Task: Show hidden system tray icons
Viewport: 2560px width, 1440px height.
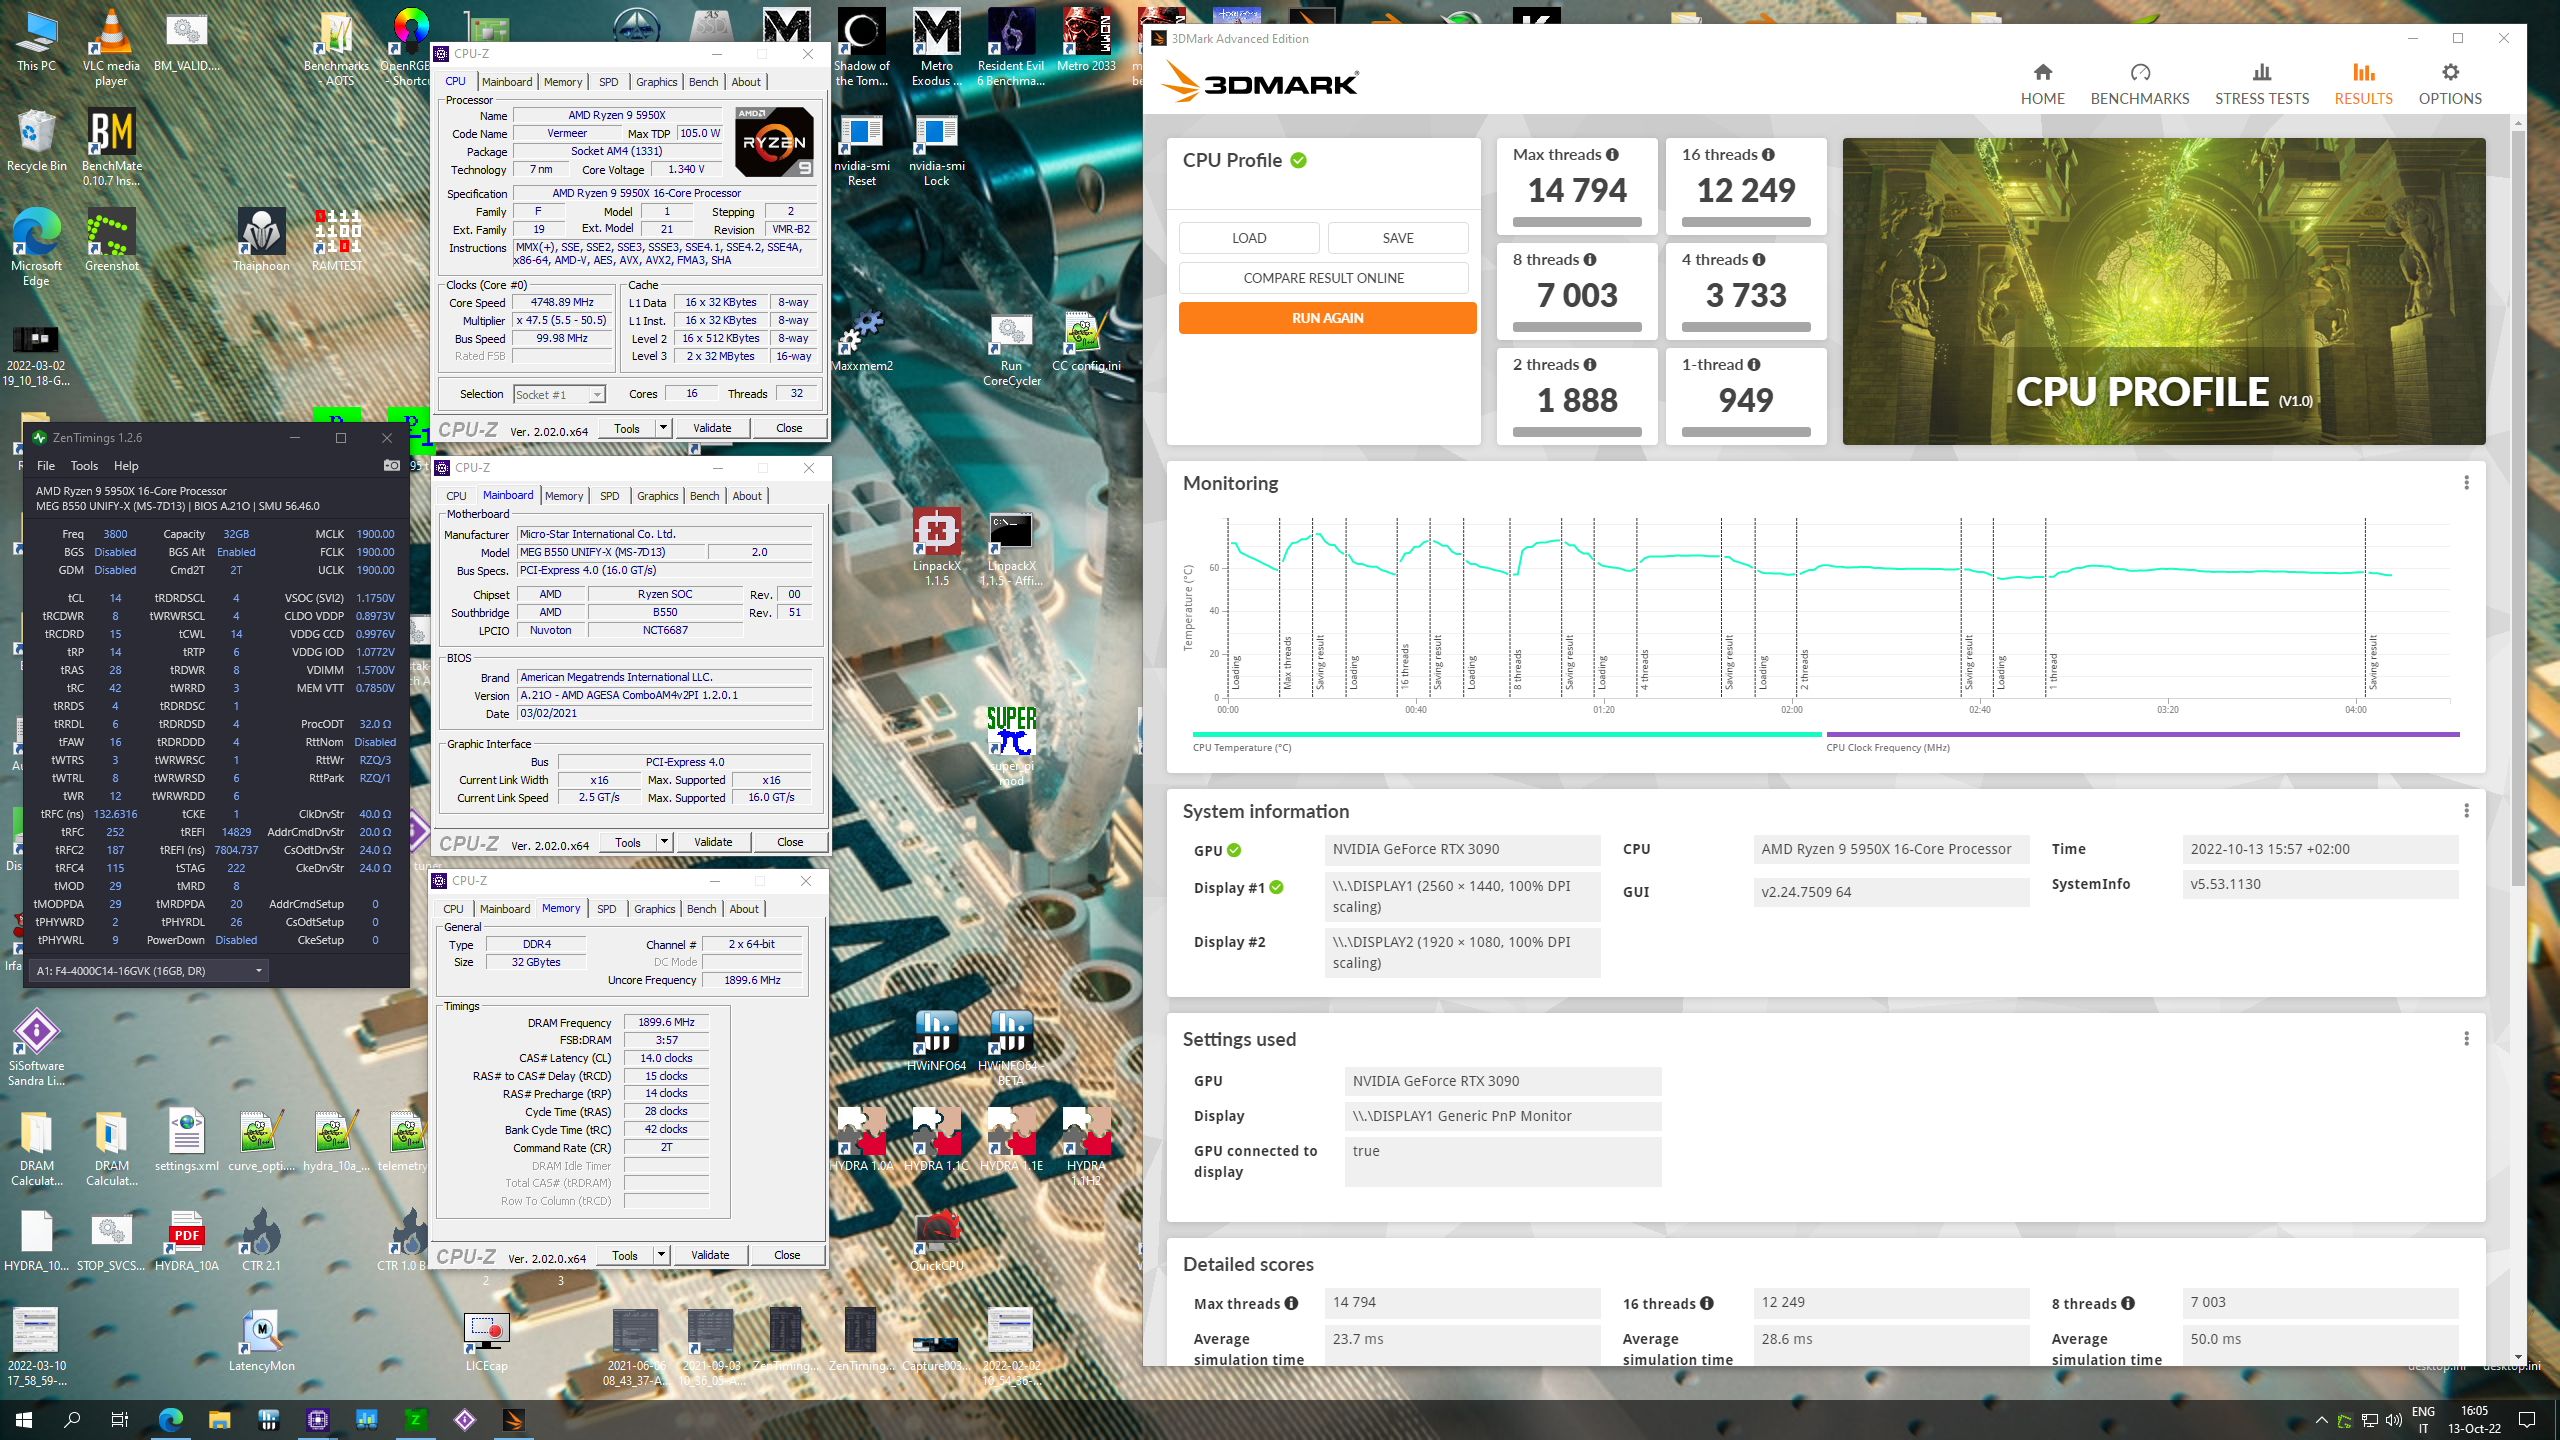Action: point(2321,1420)
